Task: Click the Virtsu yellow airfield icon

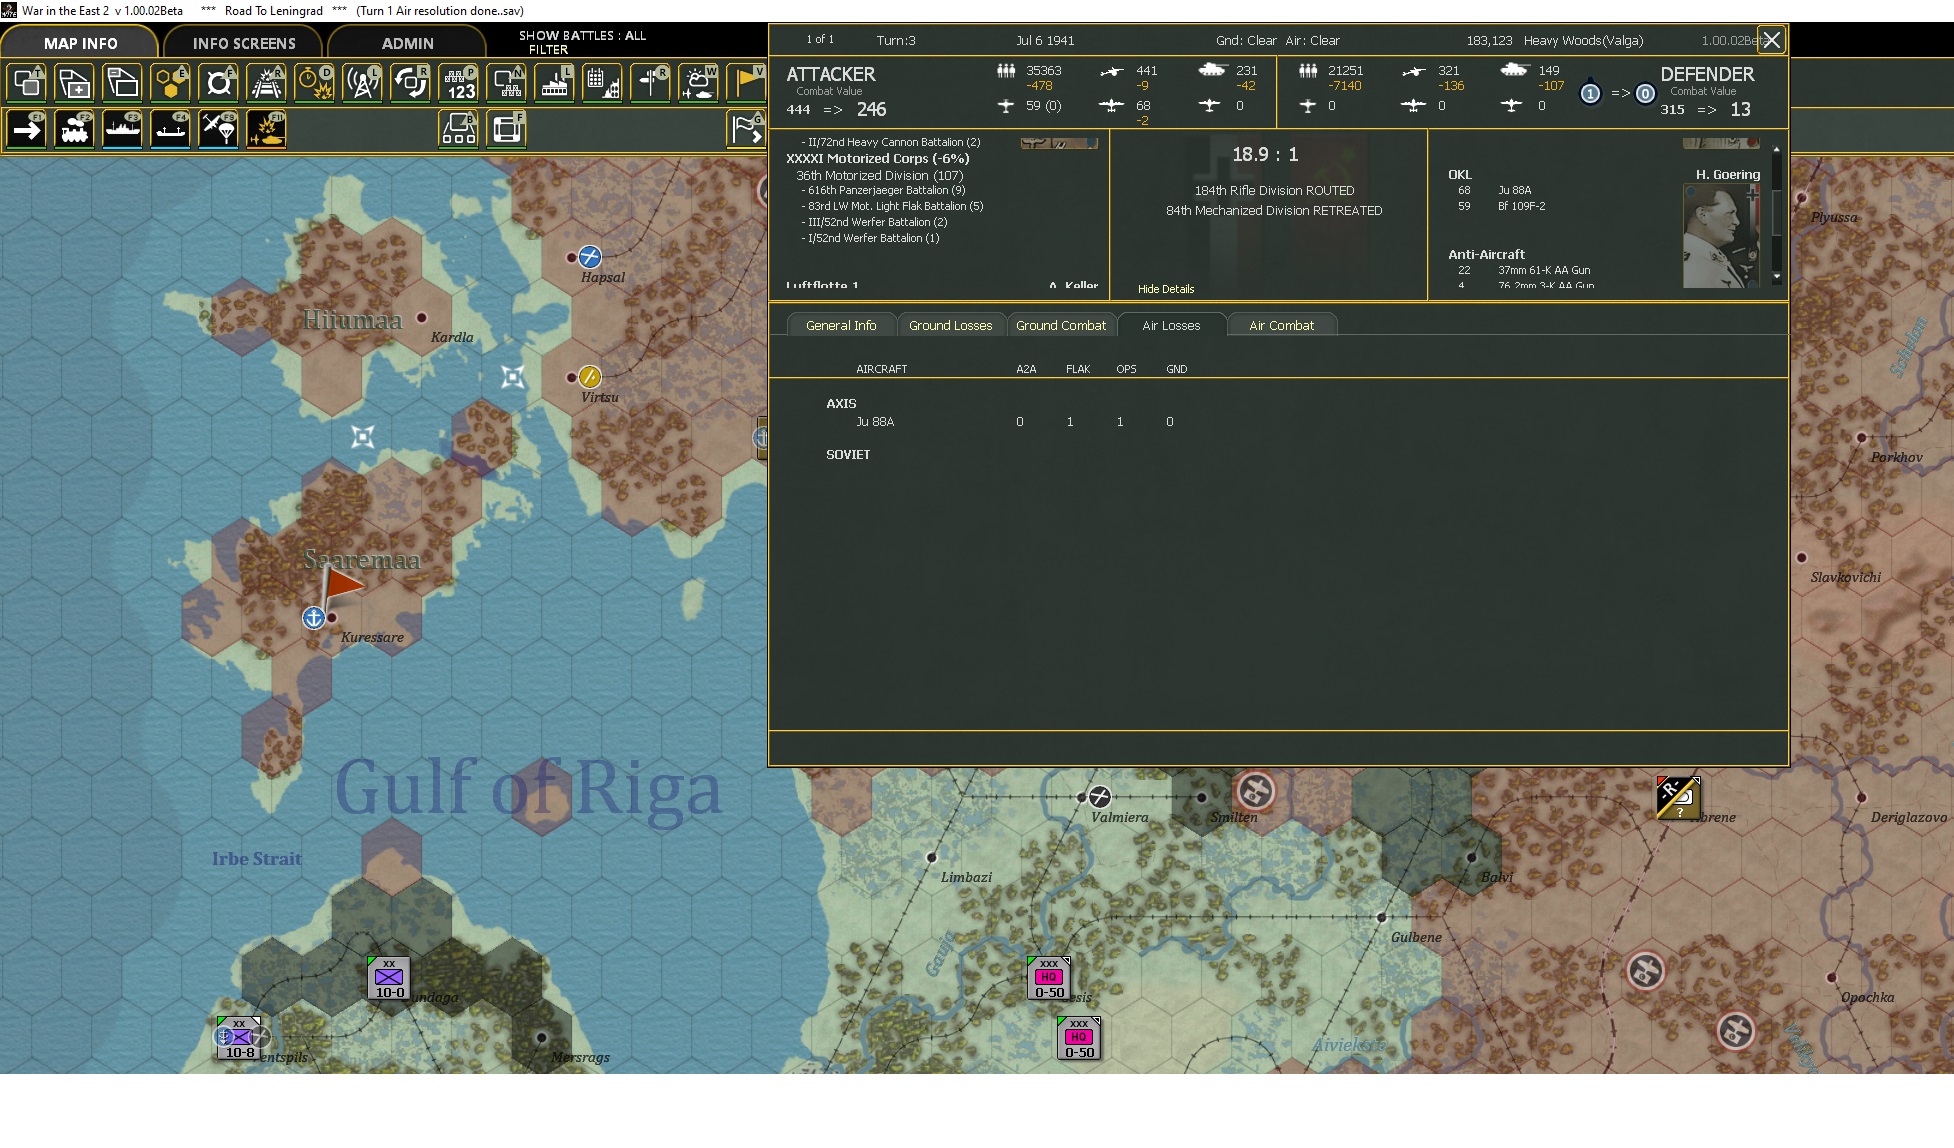Action: click(590, 377)
